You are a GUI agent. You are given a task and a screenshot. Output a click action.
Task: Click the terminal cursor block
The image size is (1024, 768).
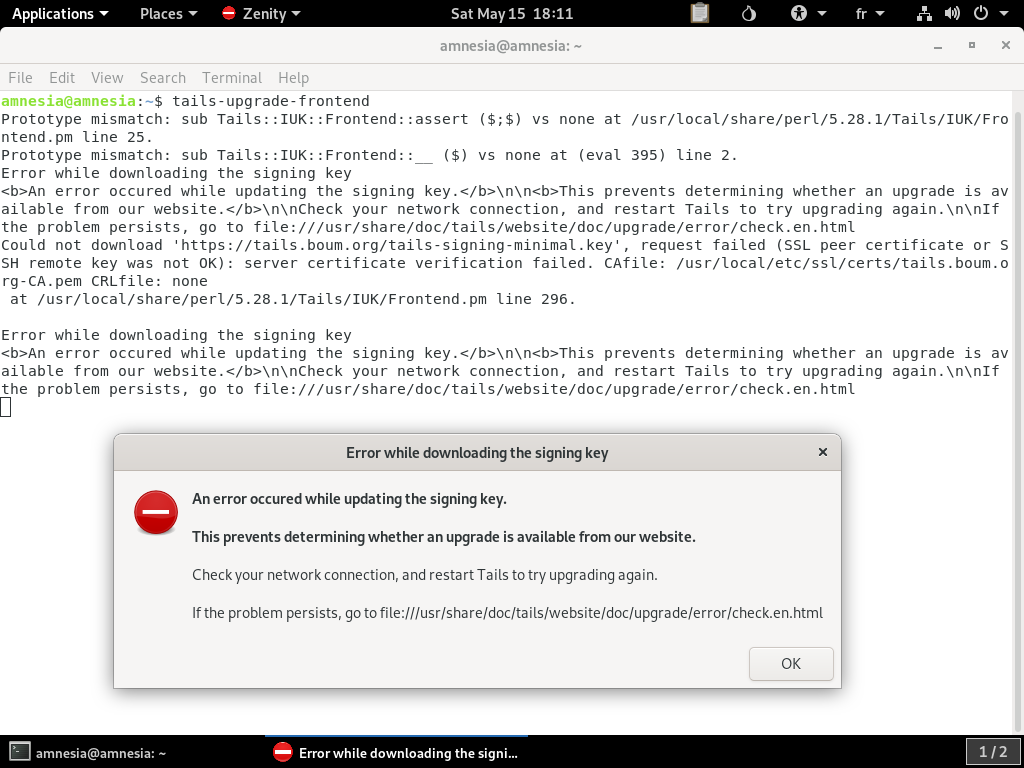(5, 407)
